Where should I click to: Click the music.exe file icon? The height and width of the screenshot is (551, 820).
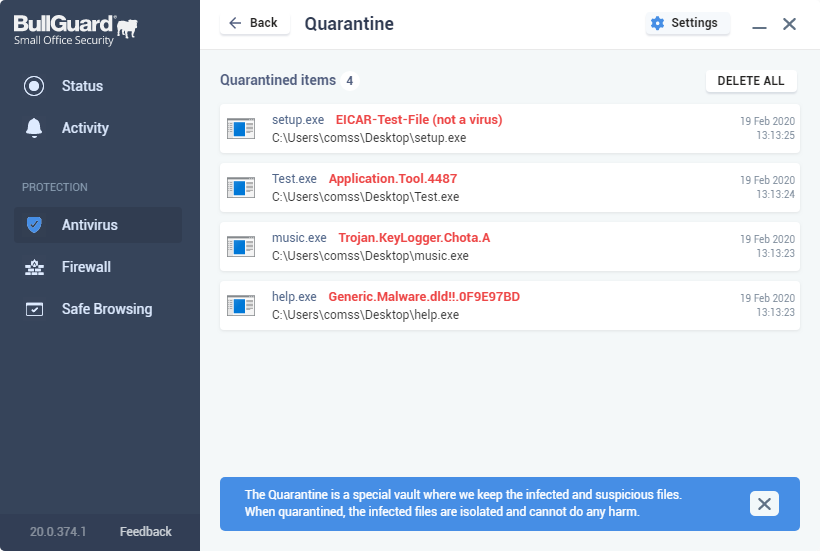(x=241, y=246)
